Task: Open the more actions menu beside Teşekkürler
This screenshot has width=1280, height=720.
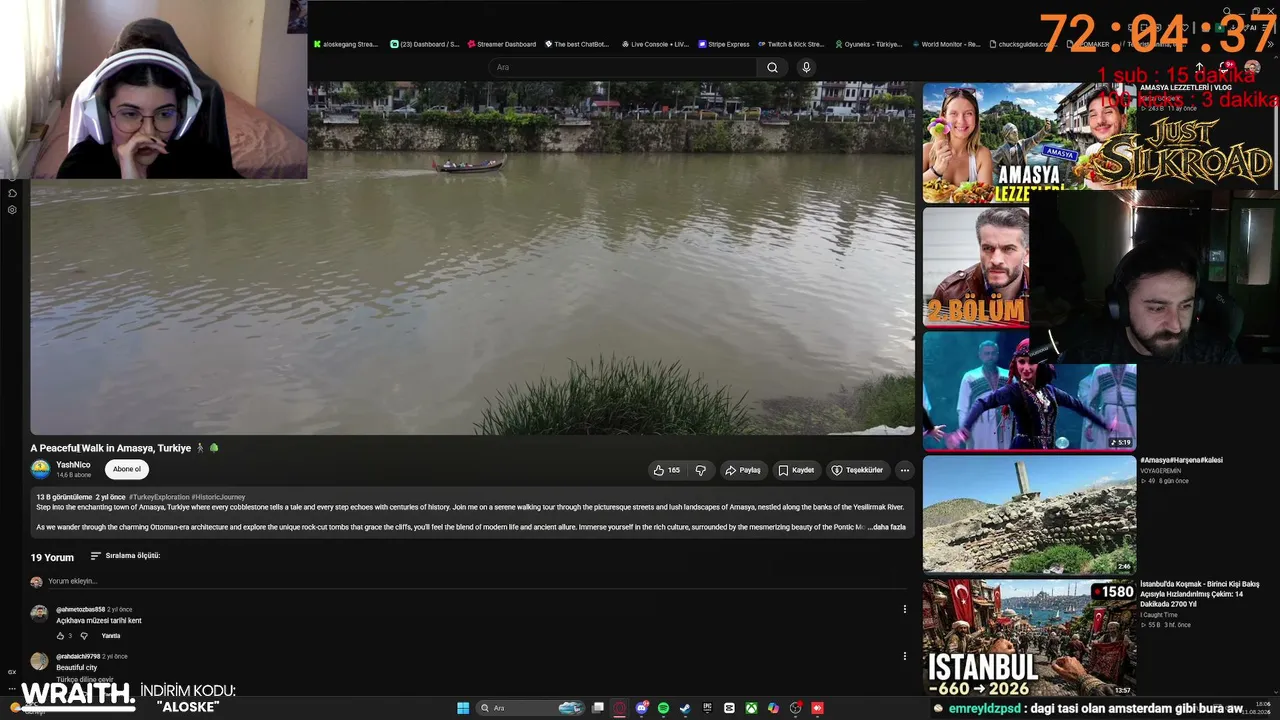Action: point(904,470)
